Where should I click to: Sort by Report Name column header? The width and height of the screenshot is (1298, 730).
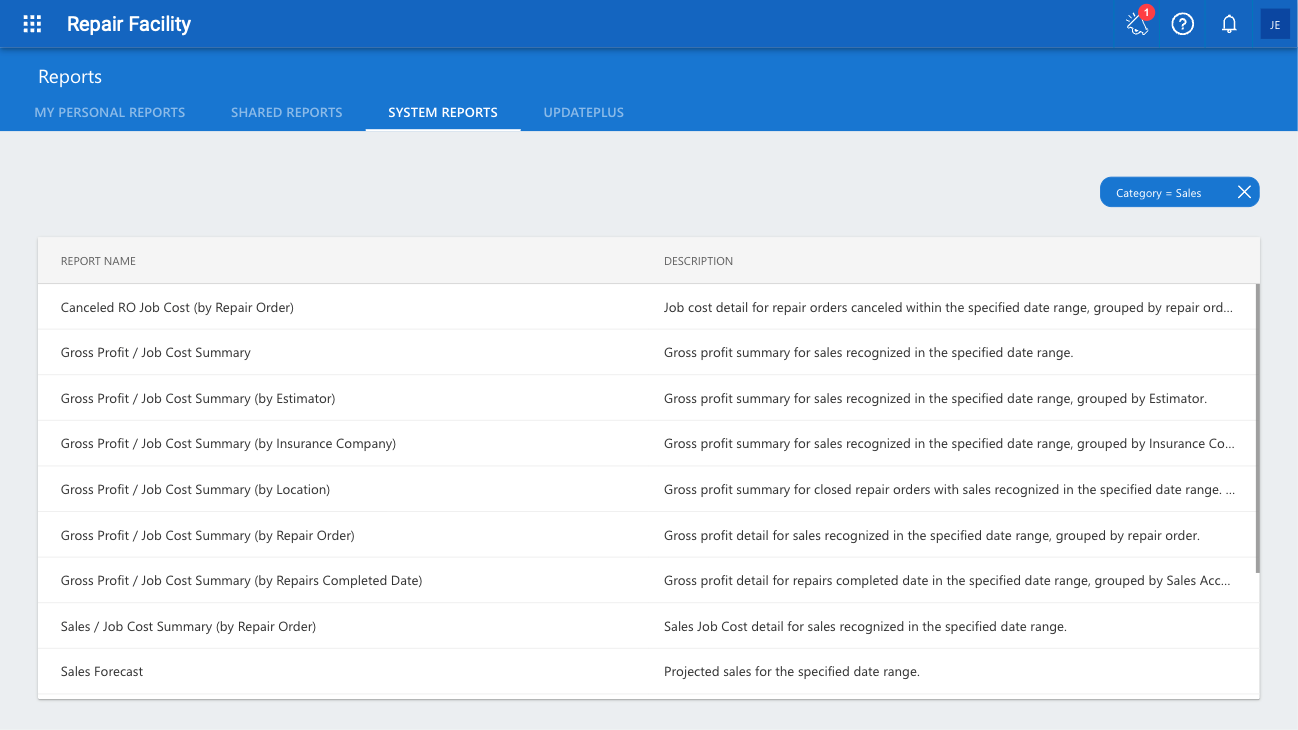(x=98, y=261)
